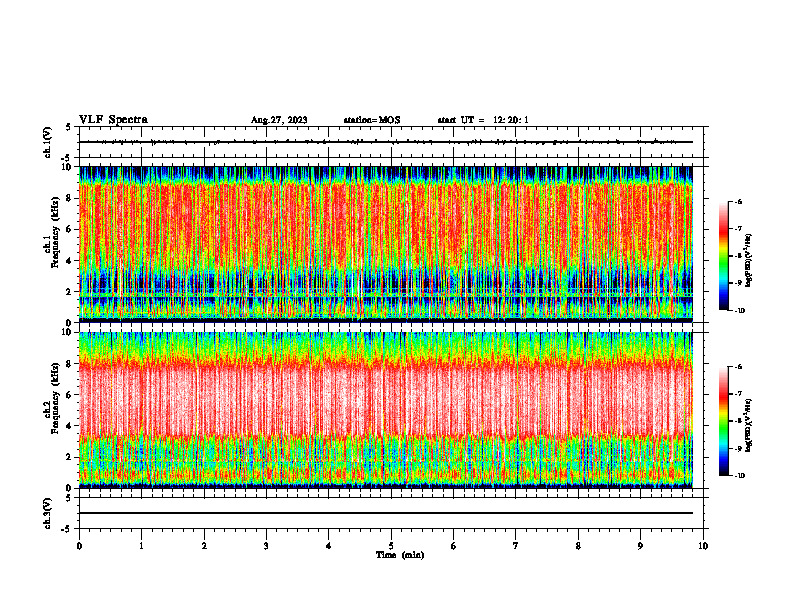Click the '5' tick on the ch.1(V) axis
792x612 pixels.
click(68, 127)
